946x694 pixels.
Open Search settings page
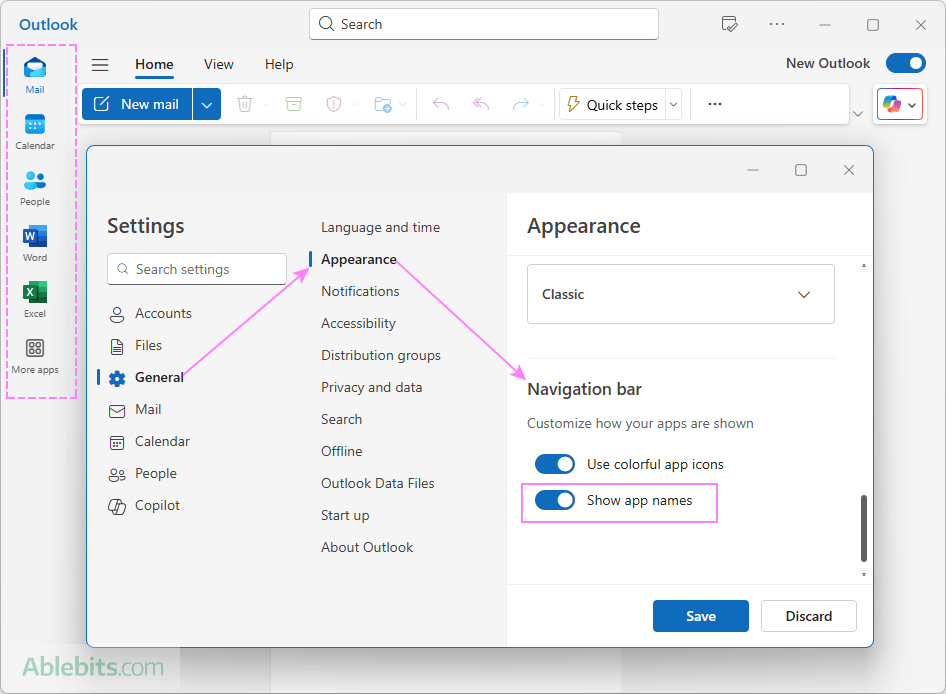[341, 419]
